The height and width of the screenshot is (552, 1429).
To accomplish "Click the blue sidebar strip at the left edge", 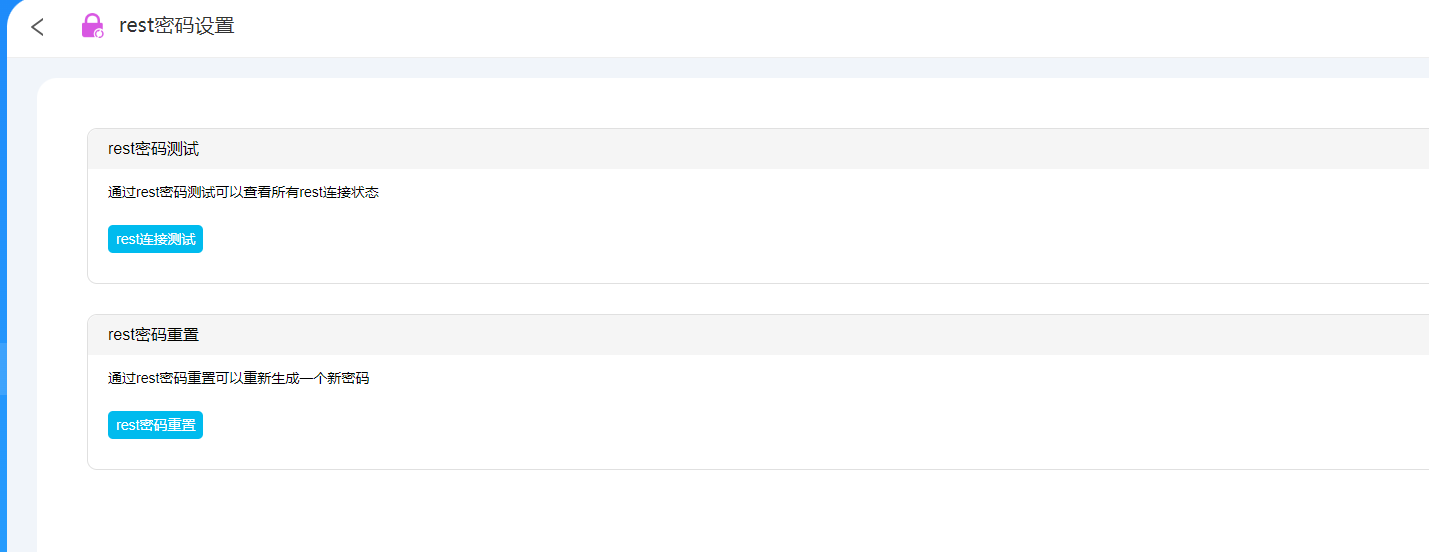I will (3, 200).
